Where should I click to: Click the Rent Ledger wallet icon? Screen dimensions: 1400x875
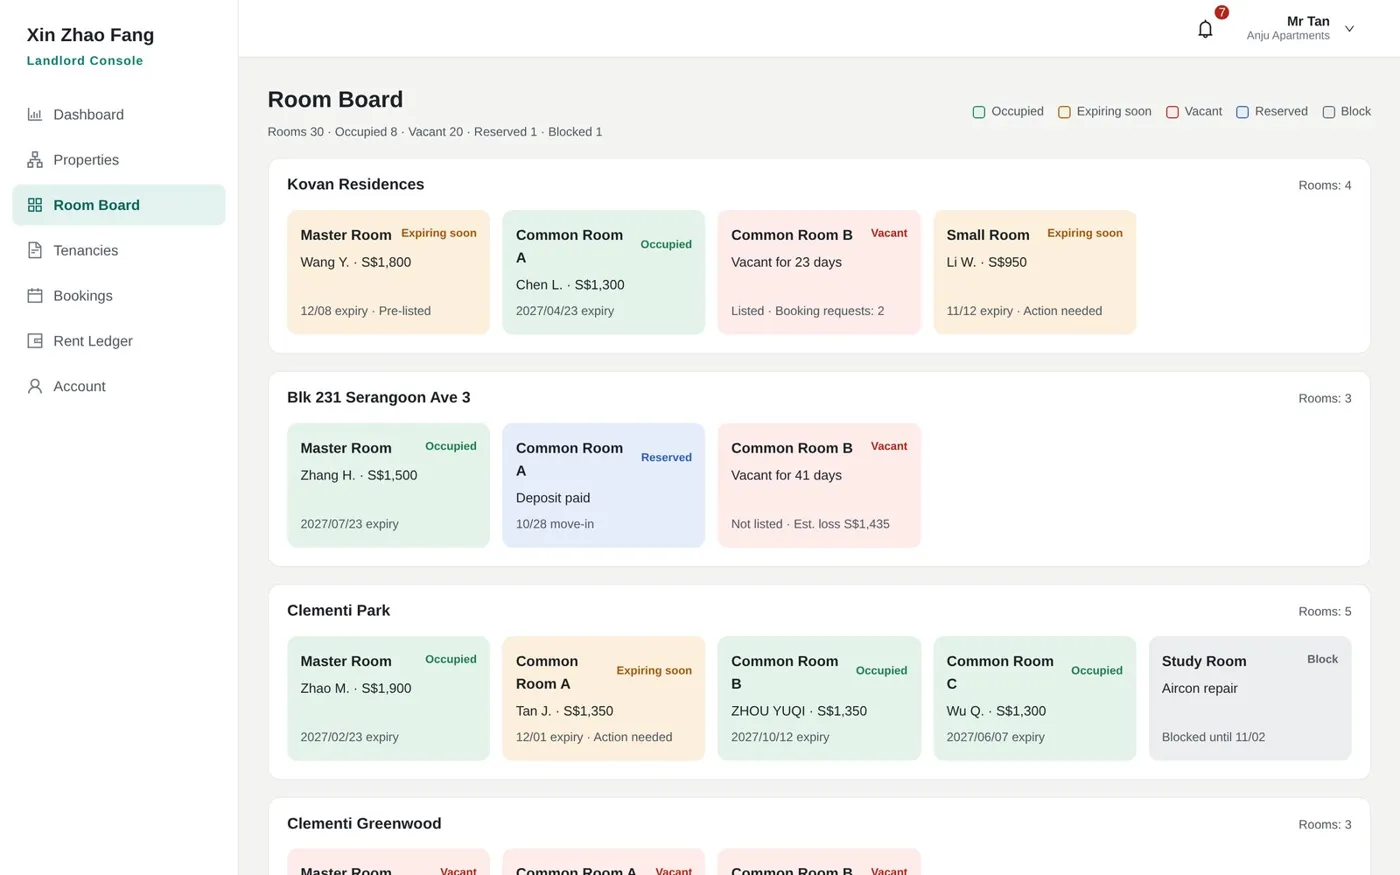[35, 341]
